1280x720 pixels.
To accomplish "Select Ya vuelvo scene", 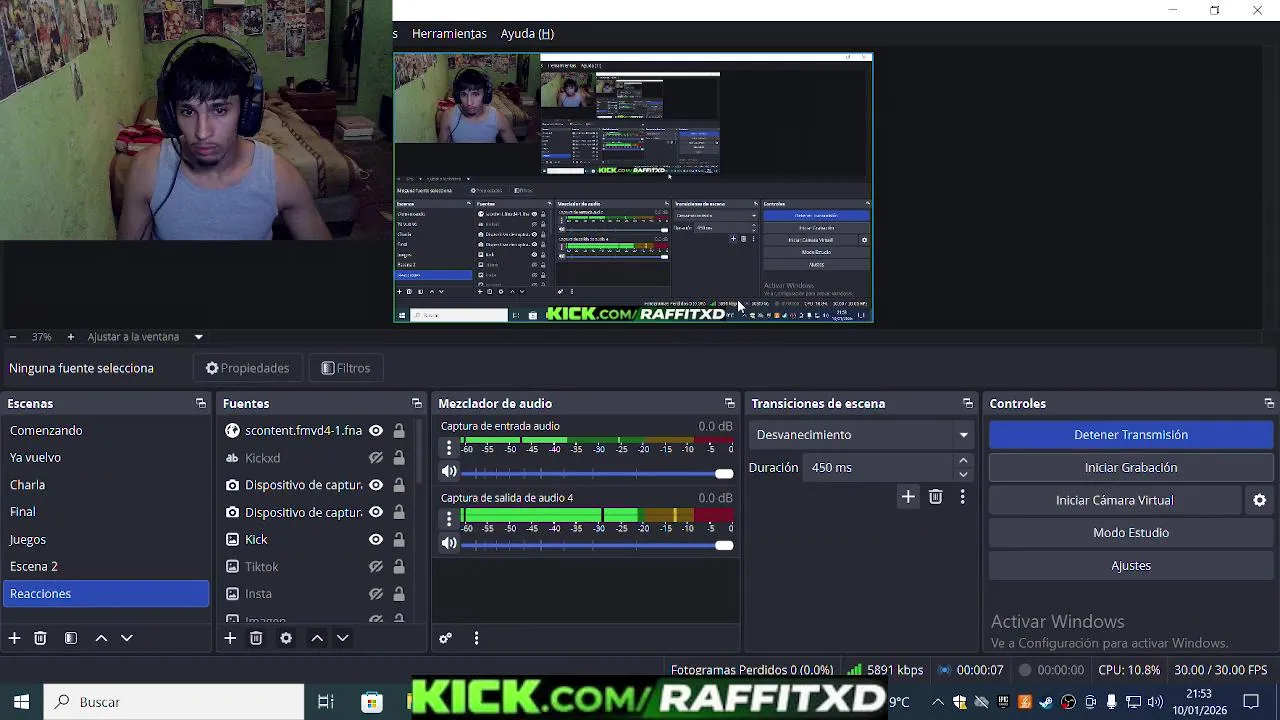I will click(x=105, y=457).
